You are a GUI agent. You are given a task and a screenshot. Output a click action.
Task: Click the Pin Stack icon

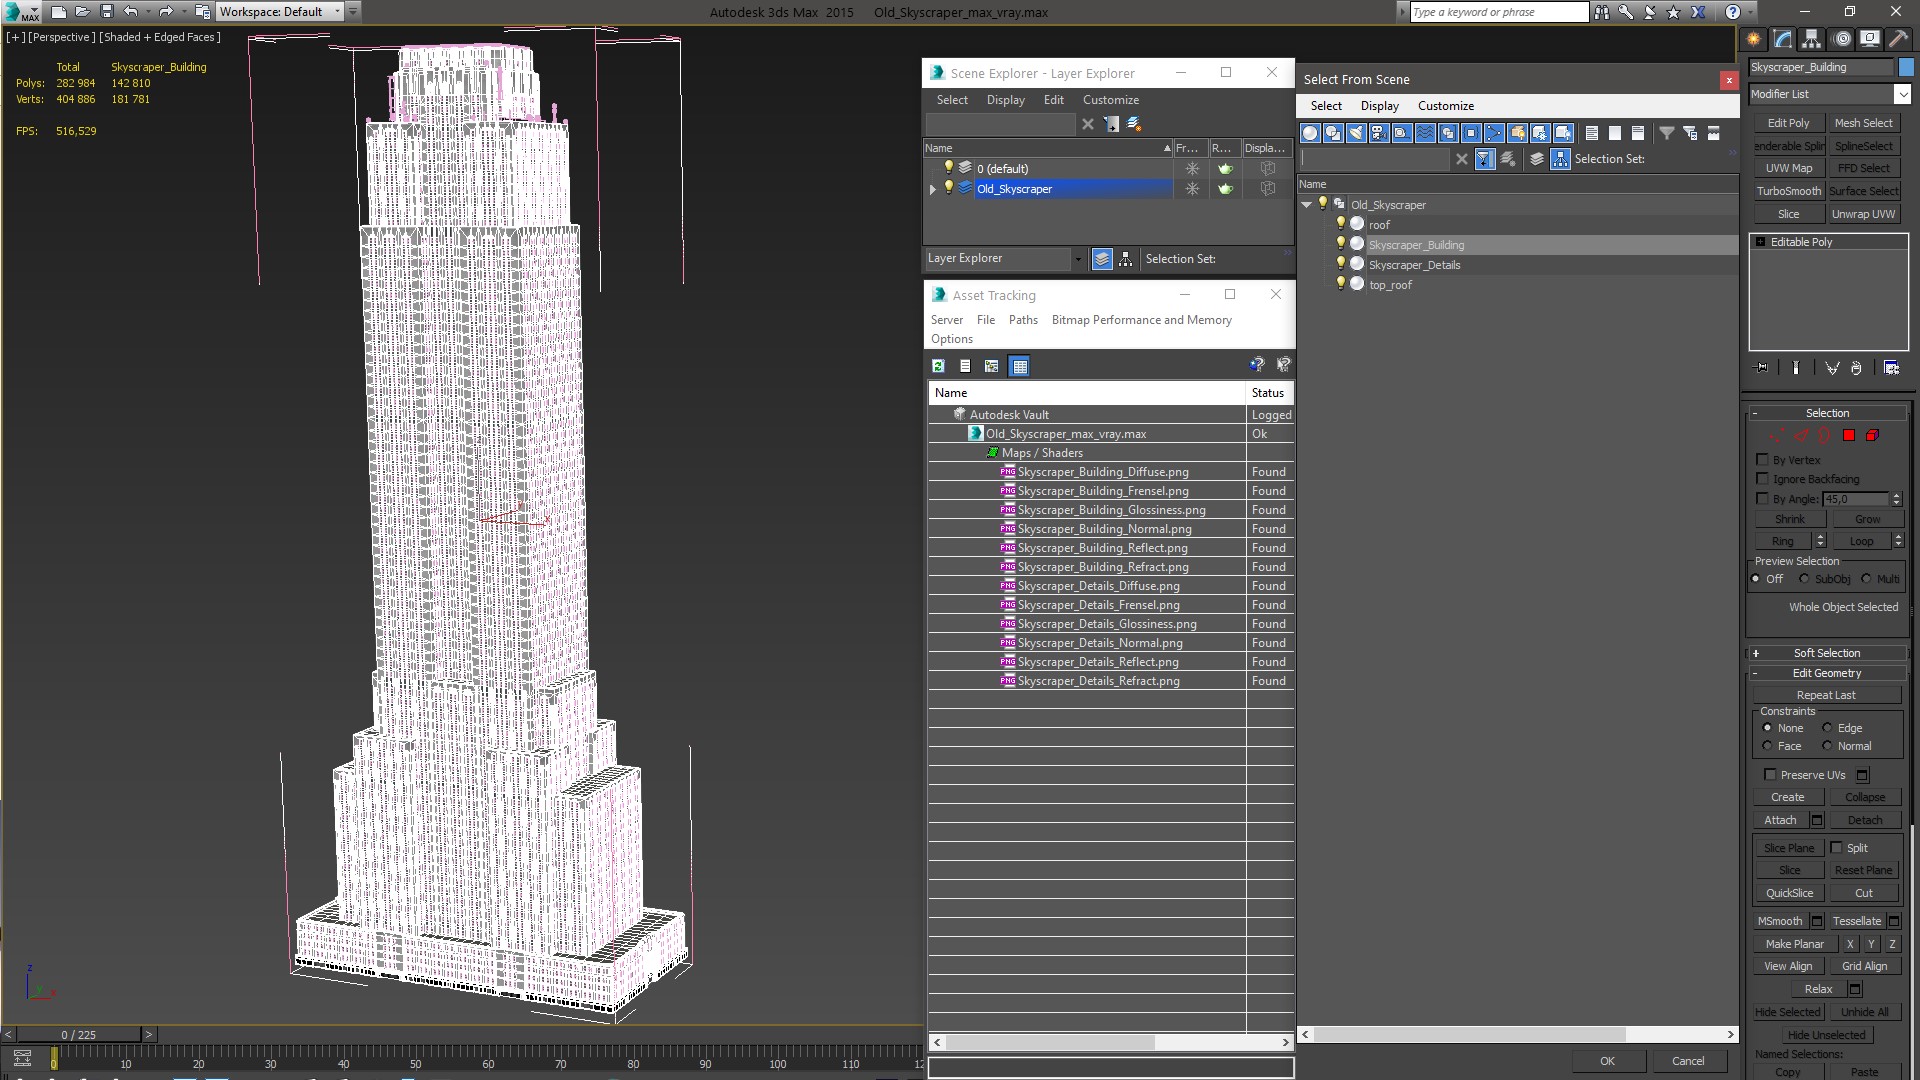pos(1762,368)
